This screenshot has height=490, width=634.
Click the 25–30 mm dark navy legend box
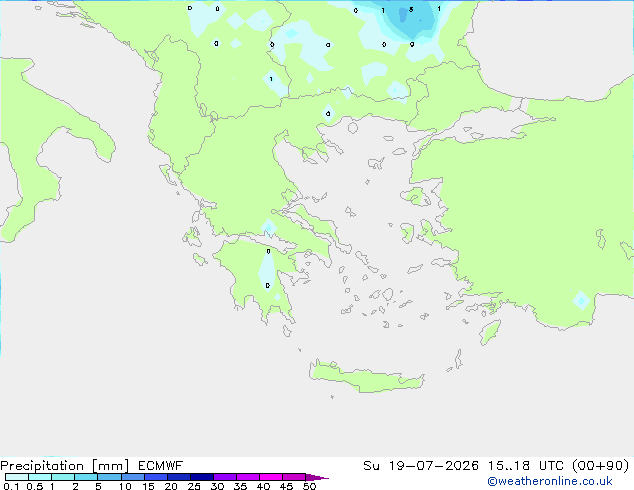coord(201,477)
